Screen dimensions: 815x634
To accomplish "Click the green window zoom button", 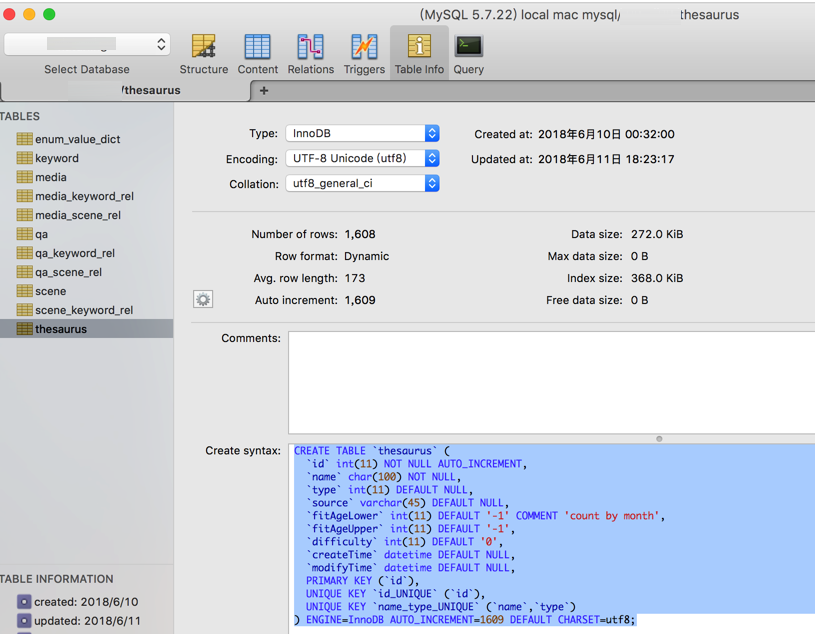I will point(49,14).
